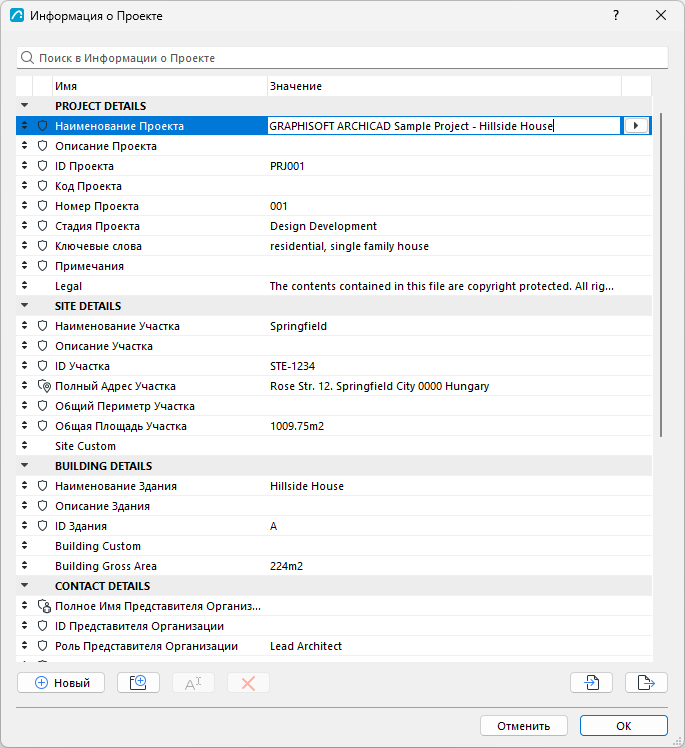Click the Отменить button
Screen dimensions: 685x748
[524, 726]
